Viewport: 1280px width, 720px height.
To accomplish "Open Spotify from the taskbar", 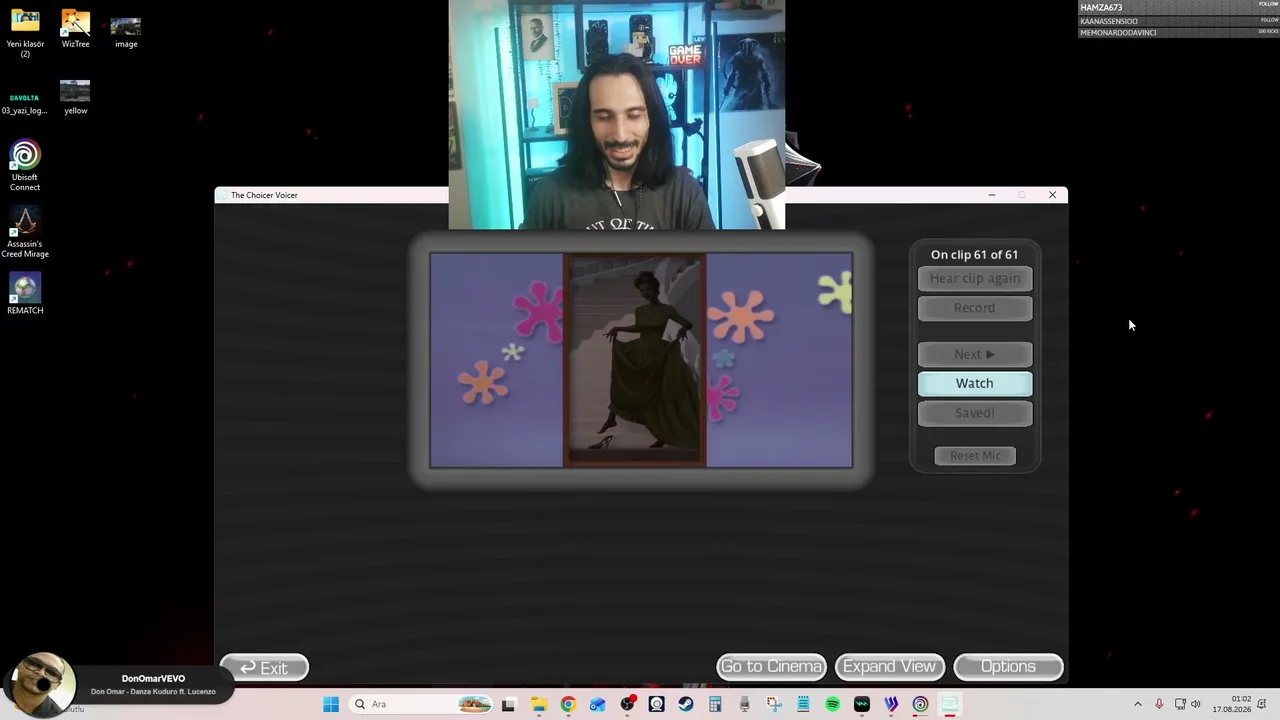I will (x=832, y=704).
